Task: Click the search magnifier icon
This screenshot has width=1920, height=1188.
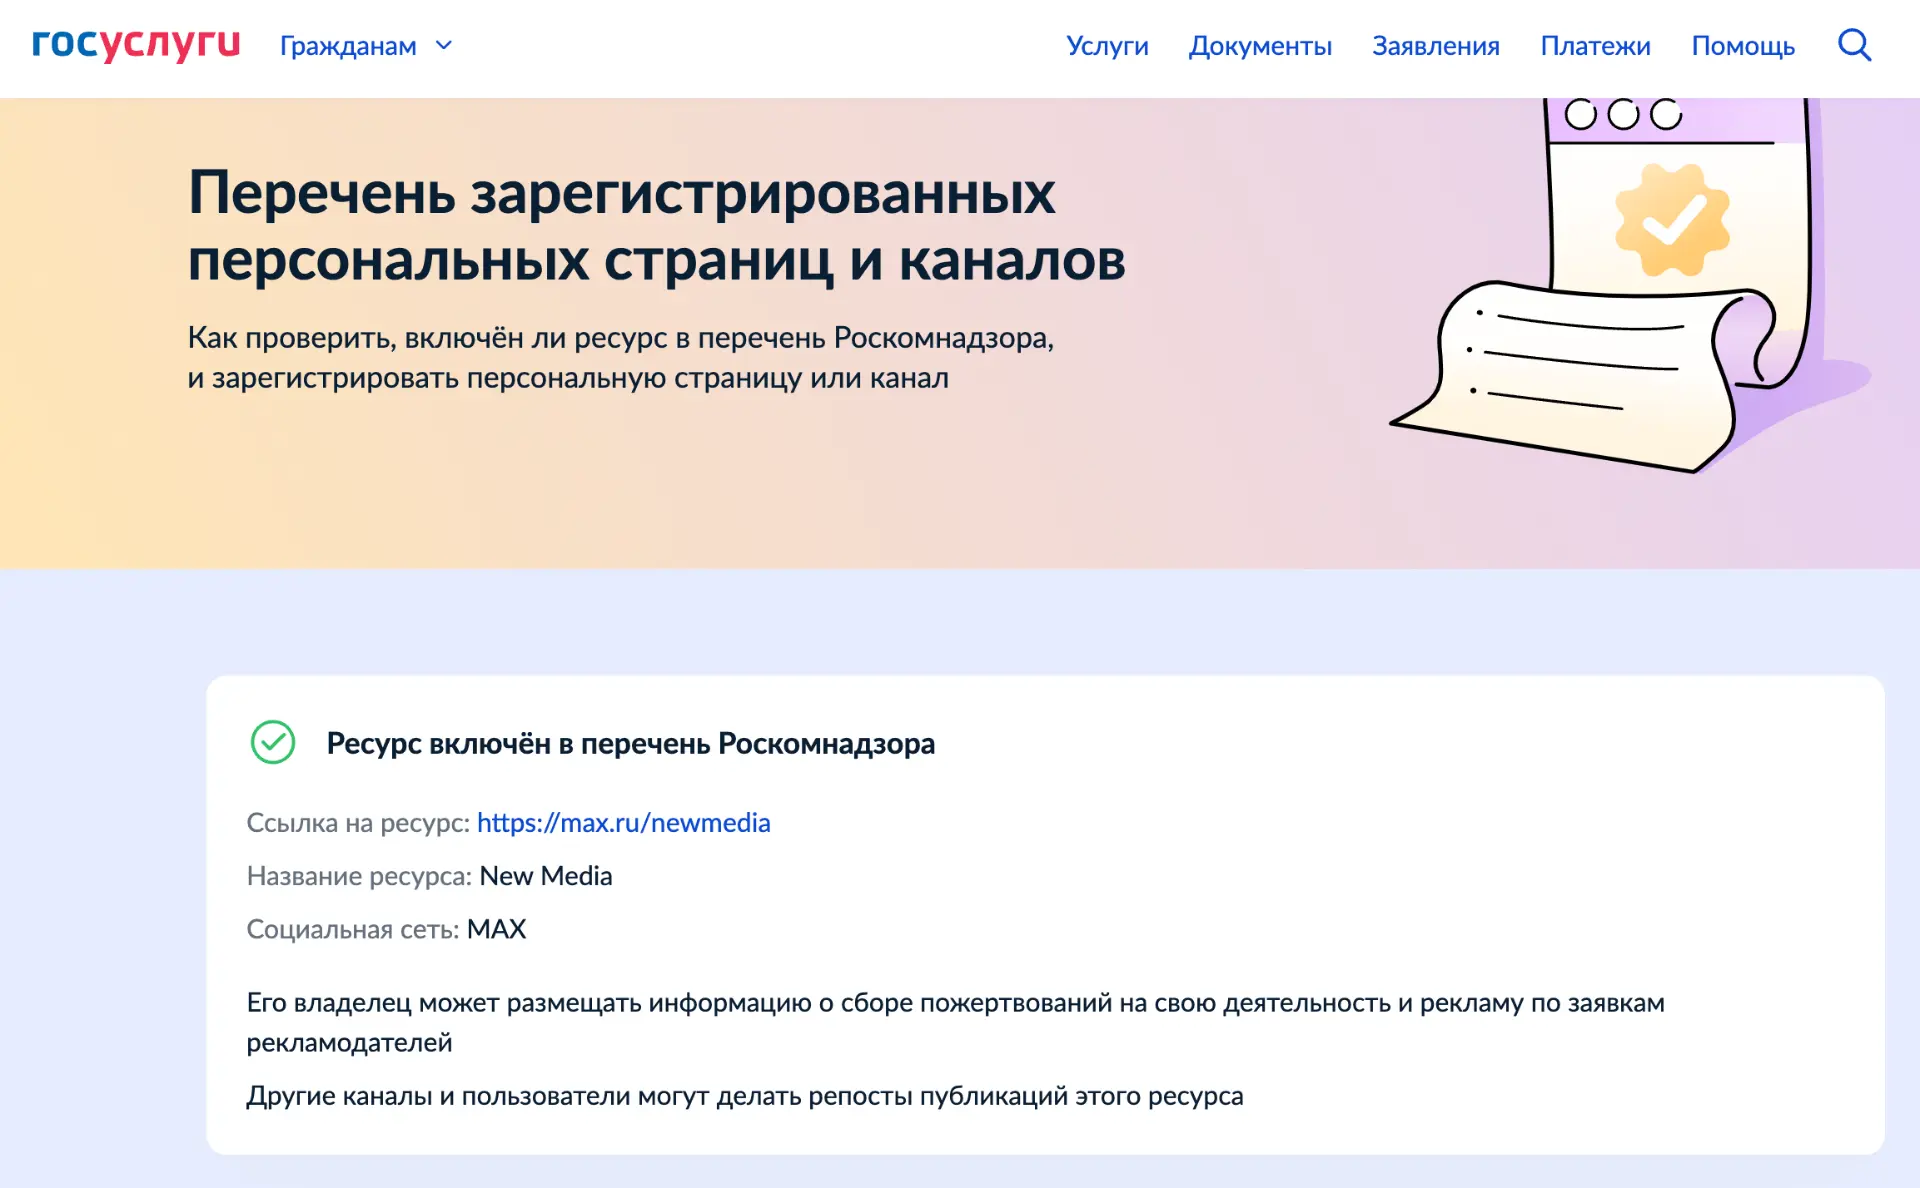Action: tap(1855, 45)
